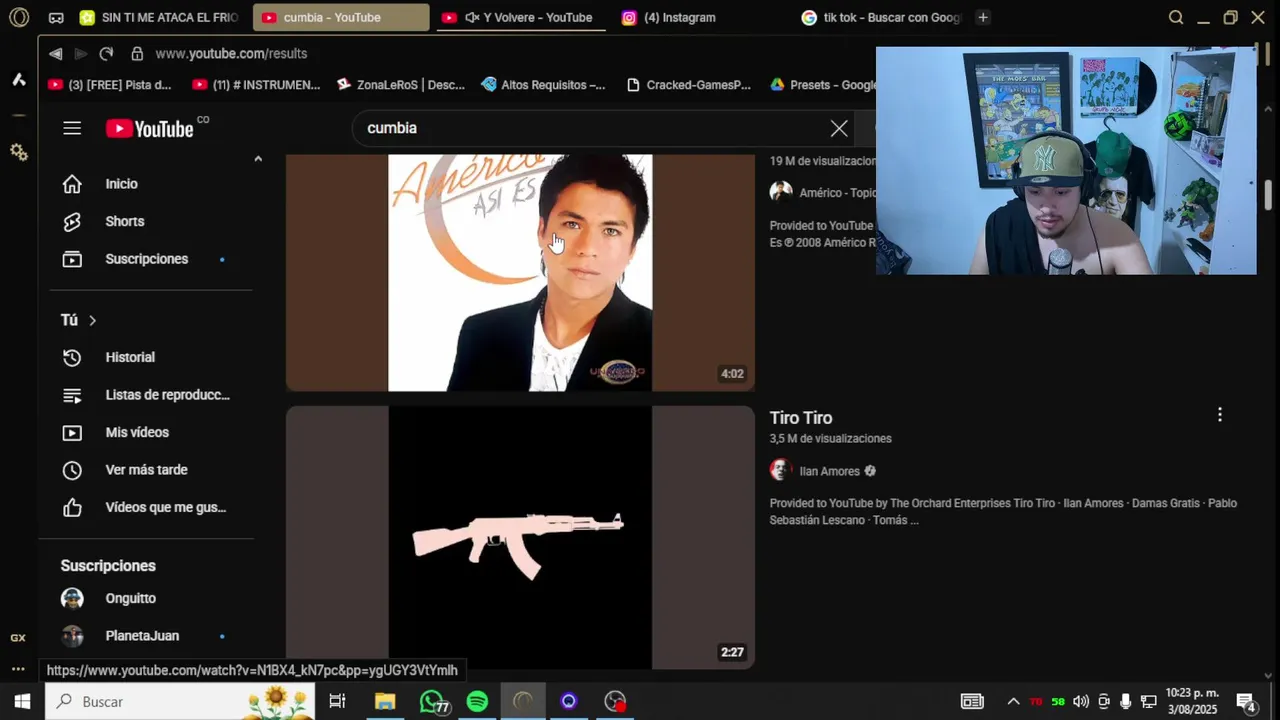The image size is (1280, 720).
Task: Open Spotify from the taskbar
Action: pyautogui.click(x=477, y=701)
